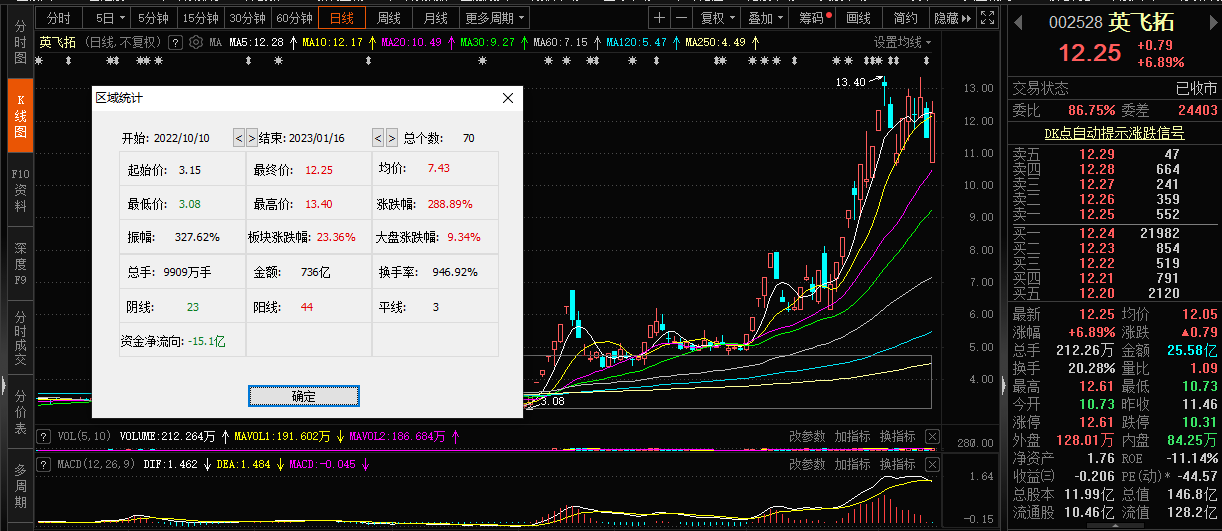Open MA settings gear icon beside stock name
1222x531 pixels.
[196, 42]
